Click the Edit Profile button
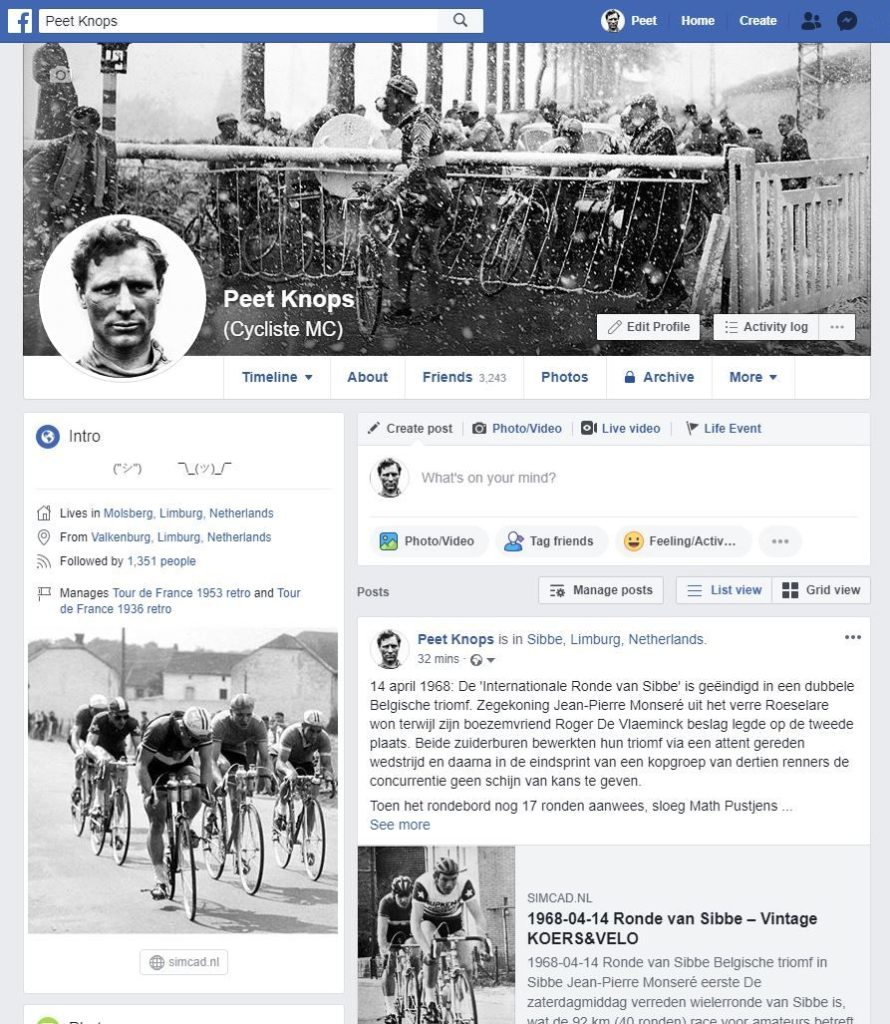The image size is (890, 1024). (648, 327)
